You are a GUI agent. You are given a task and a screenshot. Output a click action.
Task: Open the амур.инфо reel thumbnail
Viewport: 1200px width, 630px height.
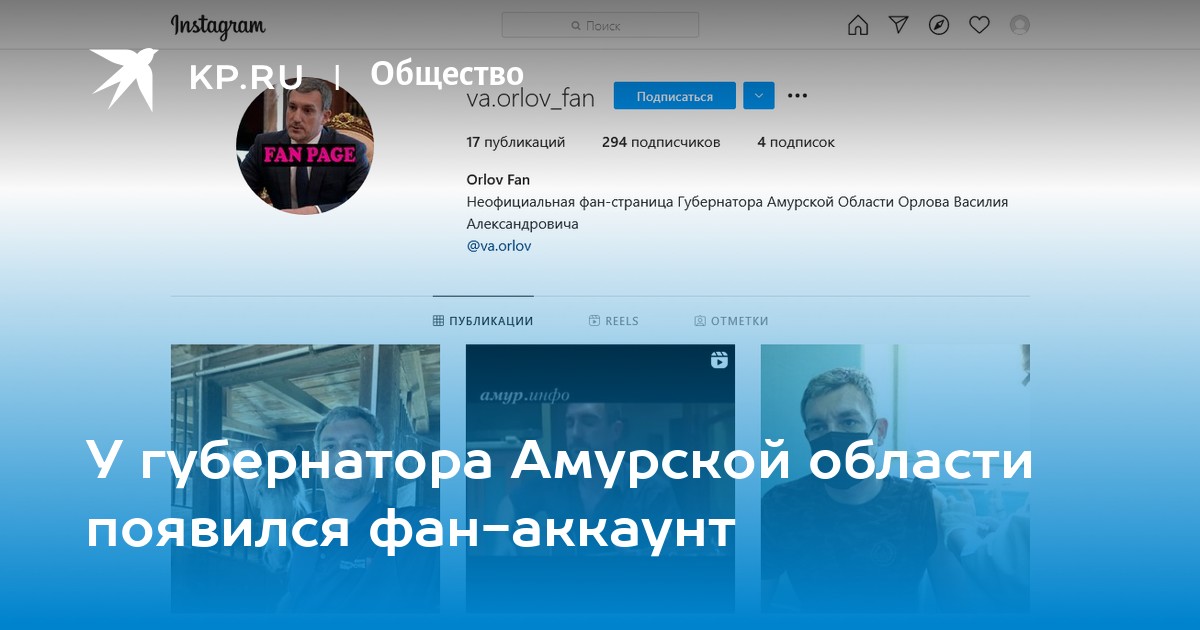[x=600, y=478]
